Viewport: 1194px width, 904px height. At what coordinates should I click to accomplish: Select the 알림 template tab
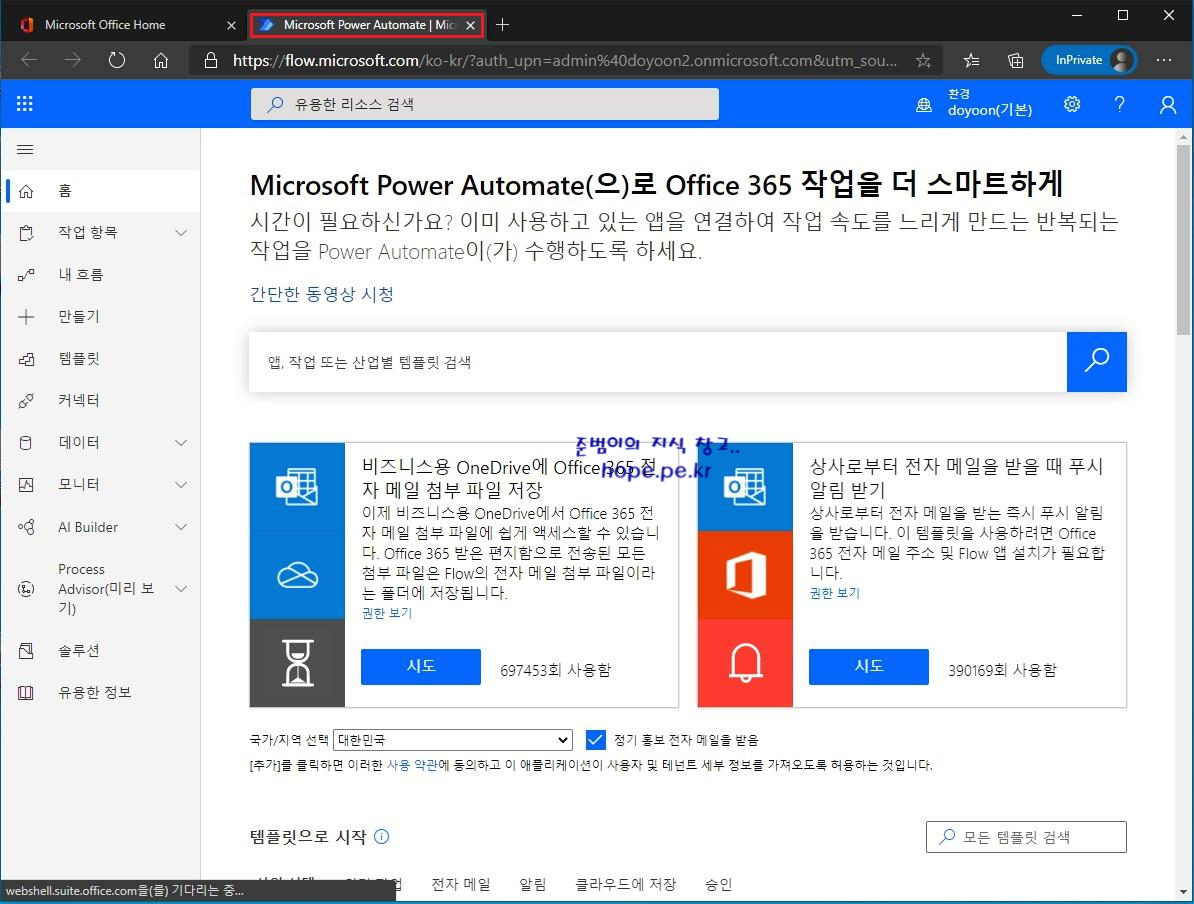click(x=533, y=884)
